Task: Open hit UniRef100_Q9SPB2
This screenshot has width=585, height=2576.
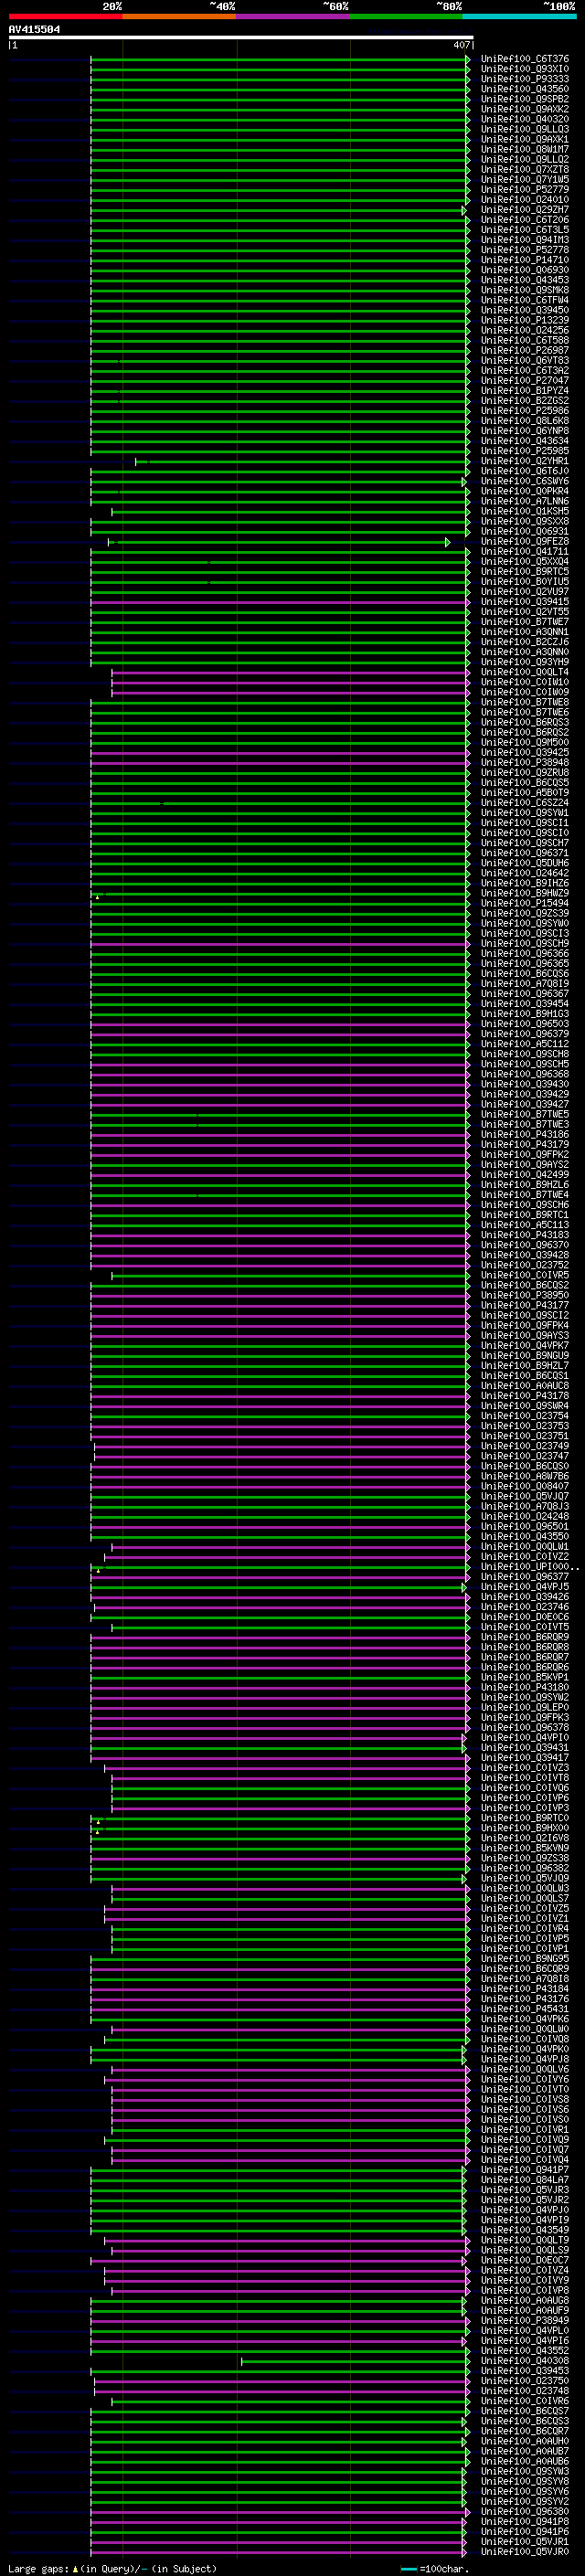Action: click(x=525, y=99)
